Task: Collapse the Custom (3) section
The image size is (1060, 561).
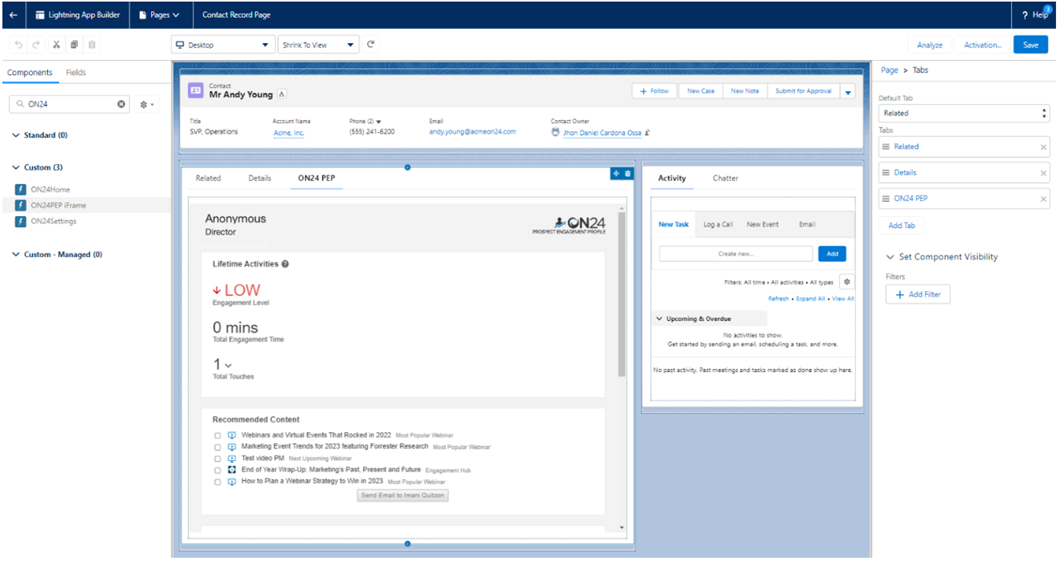Action: coord(16,168)
